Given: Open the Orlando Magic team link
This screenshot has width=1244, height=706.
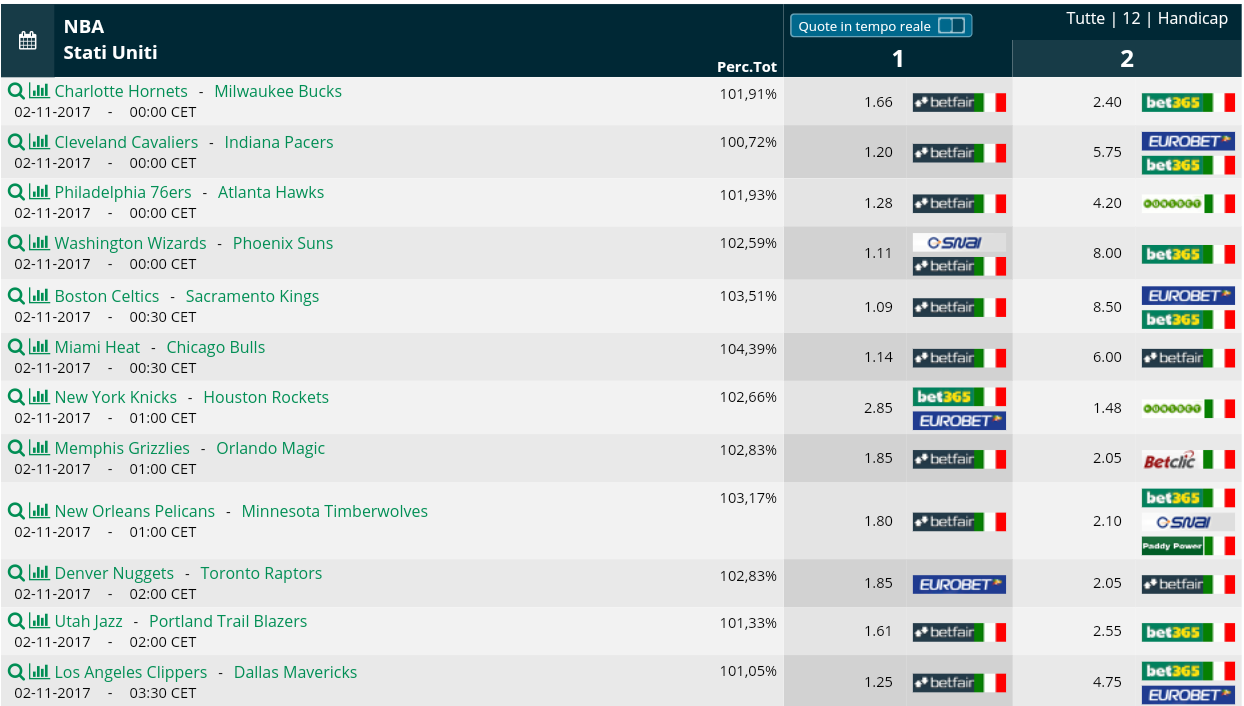Looking at the screenshot, I should [271, 448].
